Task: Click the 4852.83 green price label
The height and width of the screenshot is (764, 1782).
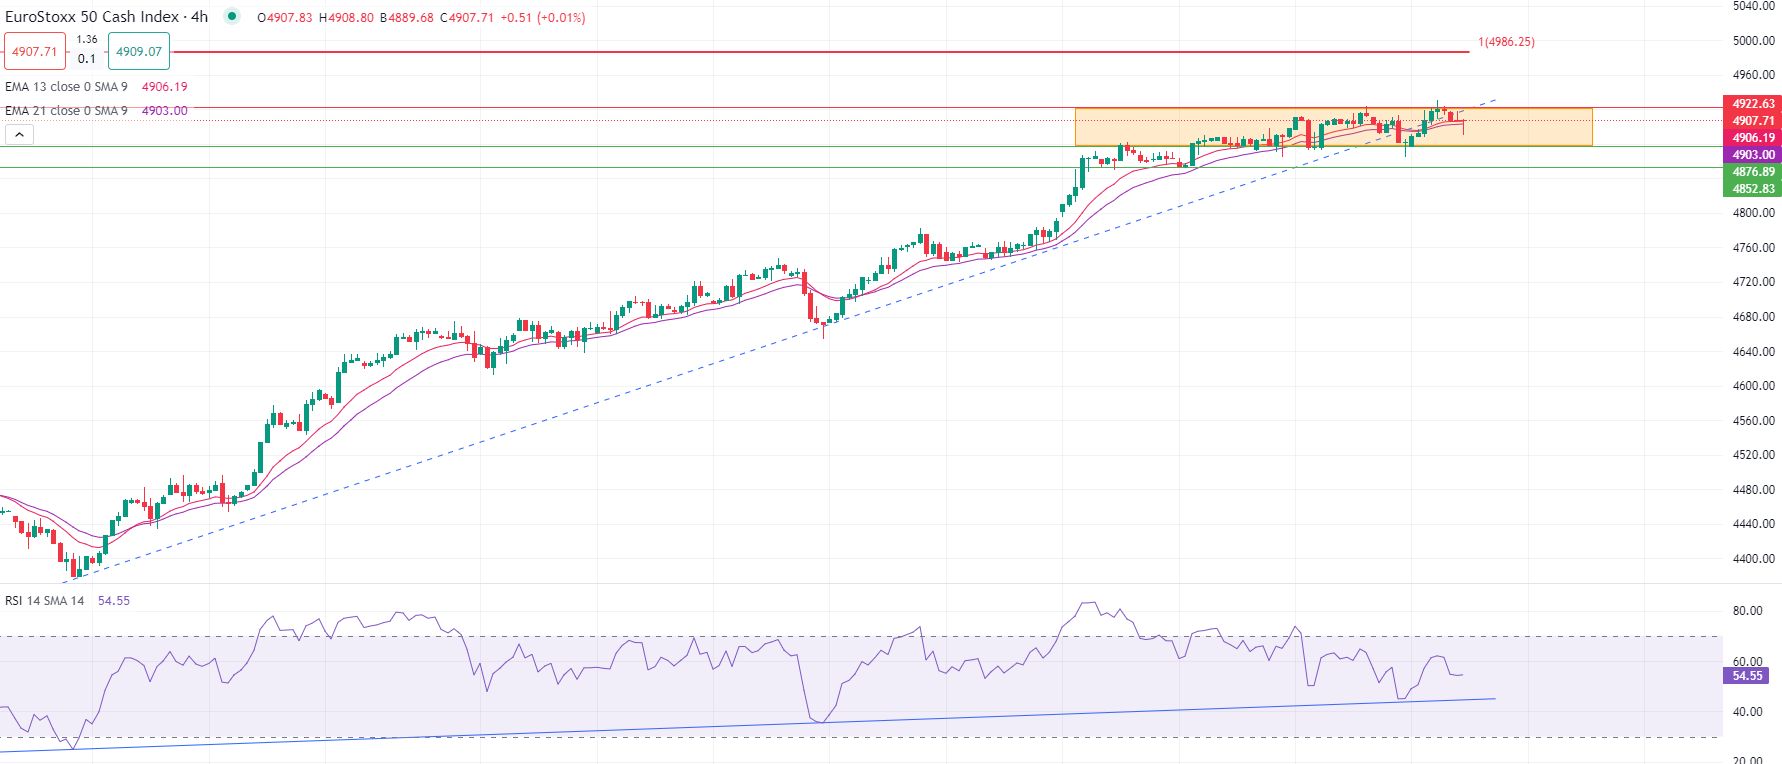Action: 1753,189
